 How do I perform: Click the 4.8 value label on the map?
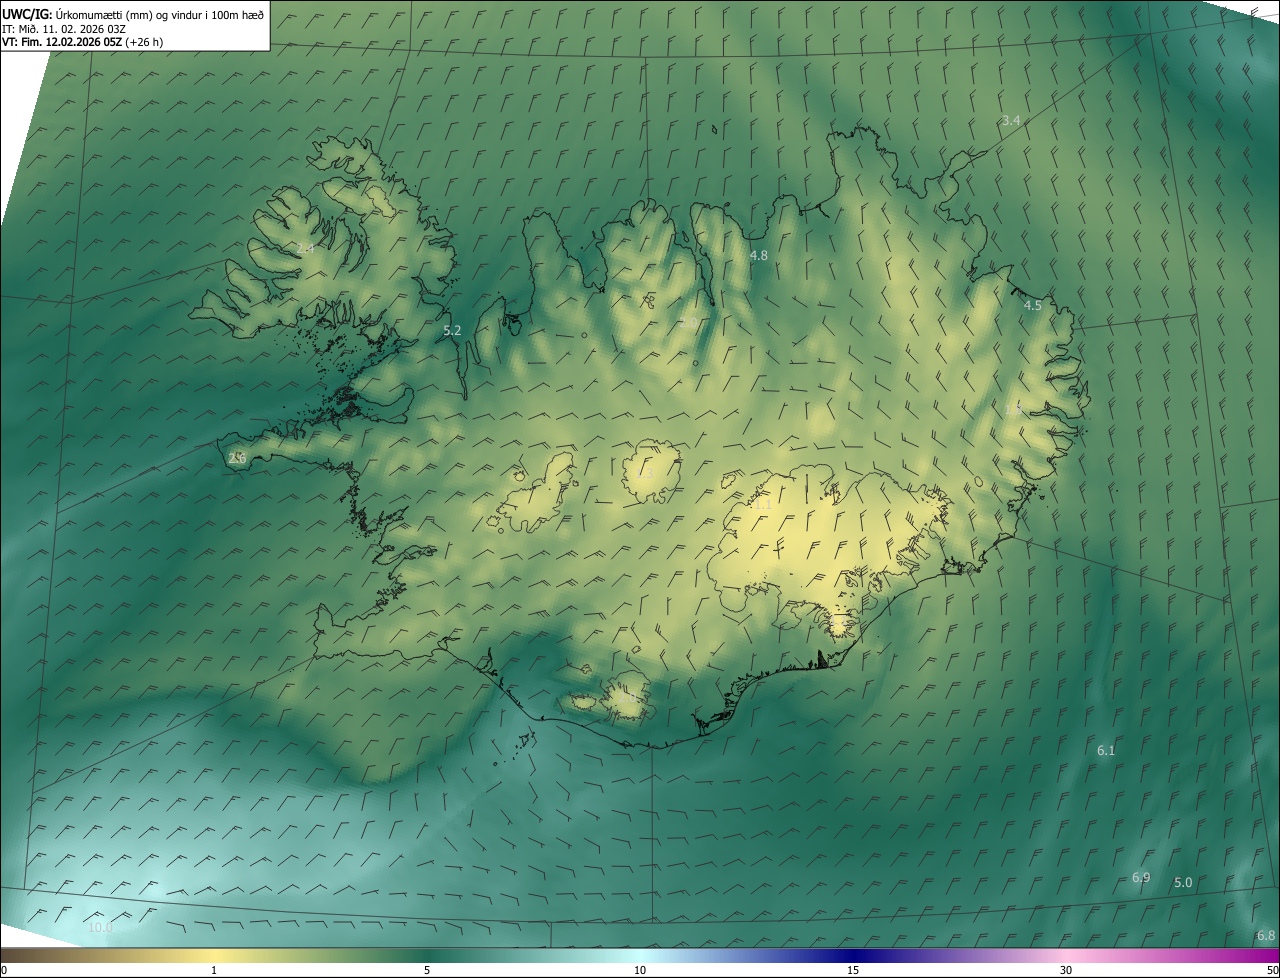pos(759,255)
